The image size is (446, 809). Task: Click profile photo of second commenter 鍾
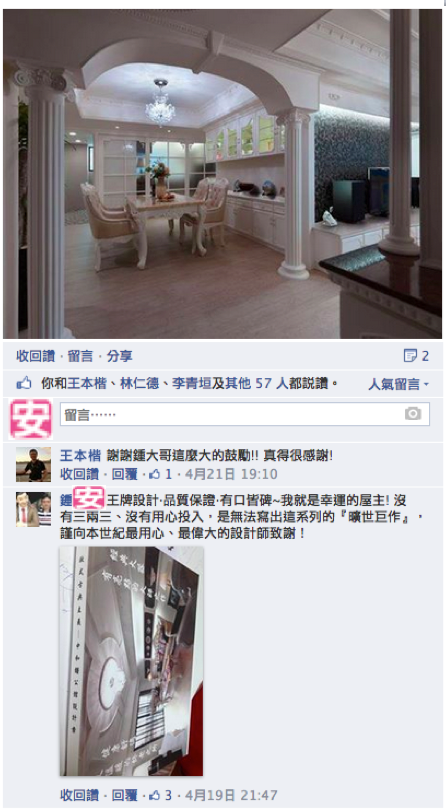pos(34,509)
